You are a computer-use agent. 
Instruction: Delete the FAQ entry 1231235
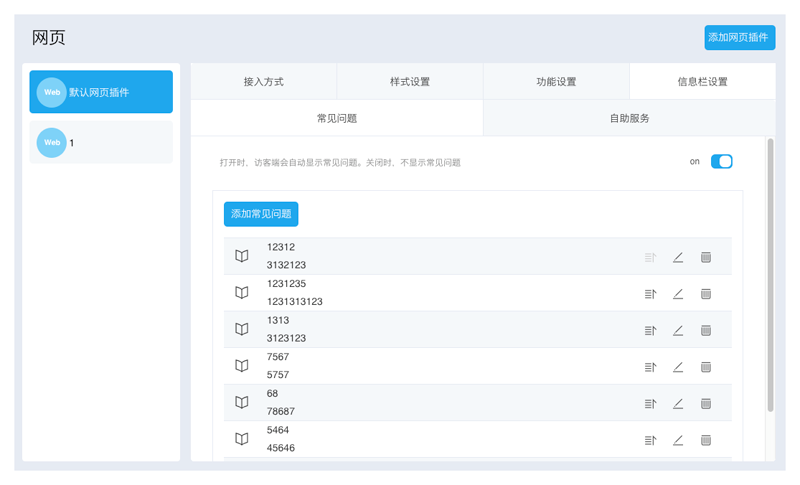(x=706, y=294)
